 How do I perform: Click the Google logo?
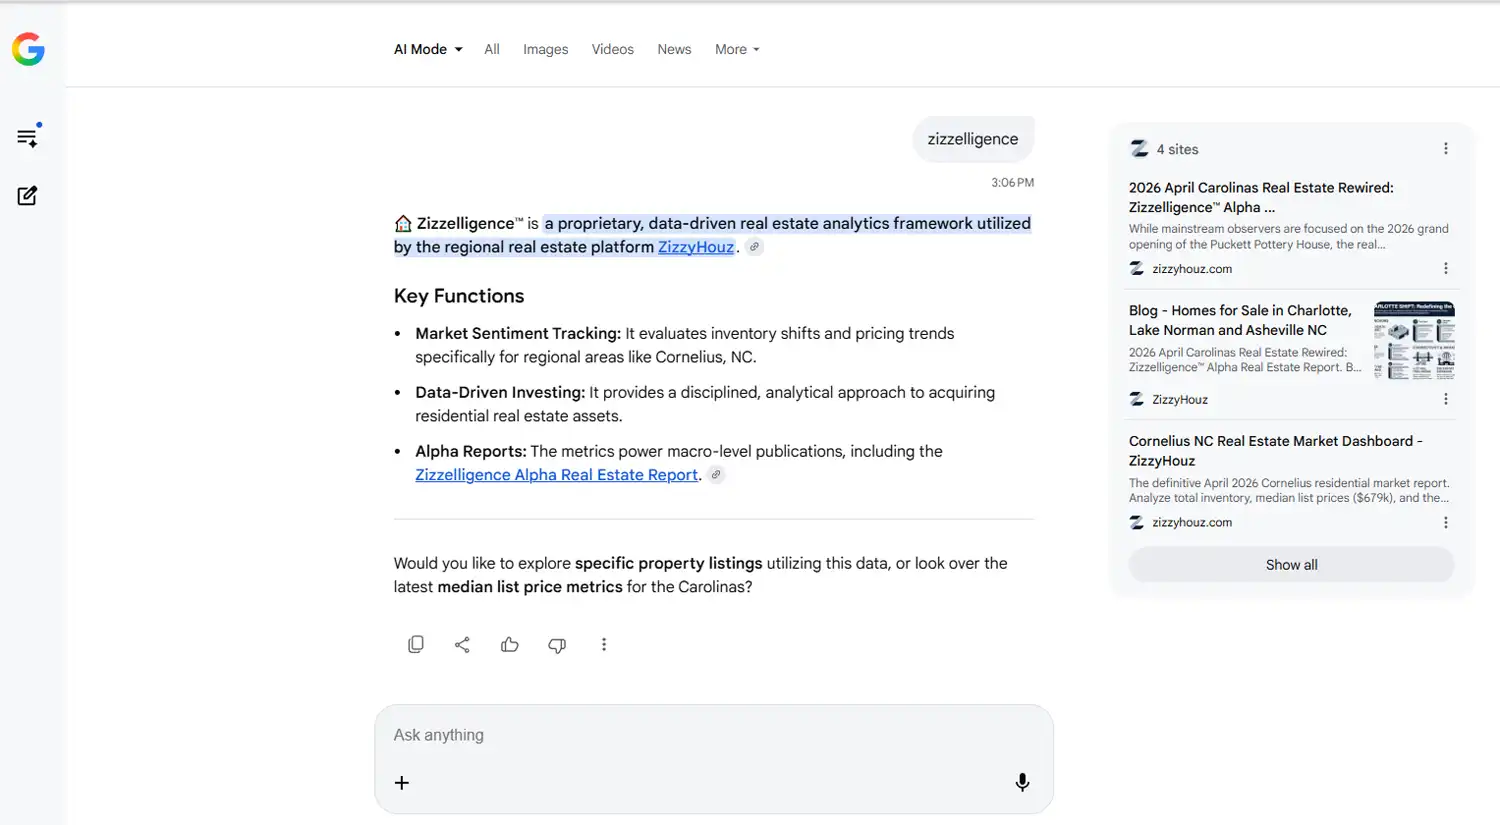click(x=28, y=49)
